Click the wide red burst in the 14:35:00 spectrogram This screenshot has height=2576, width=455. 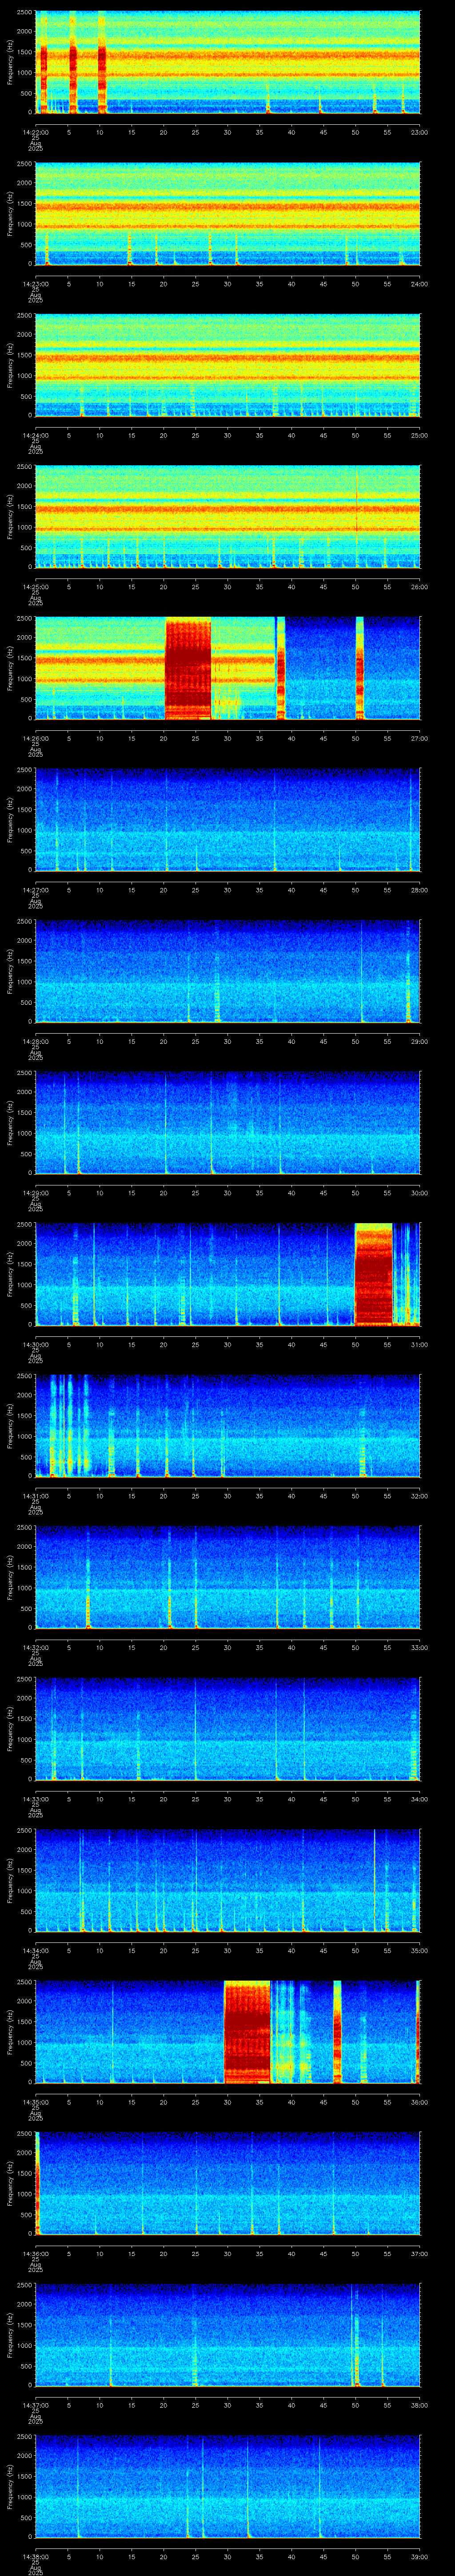247,2032
